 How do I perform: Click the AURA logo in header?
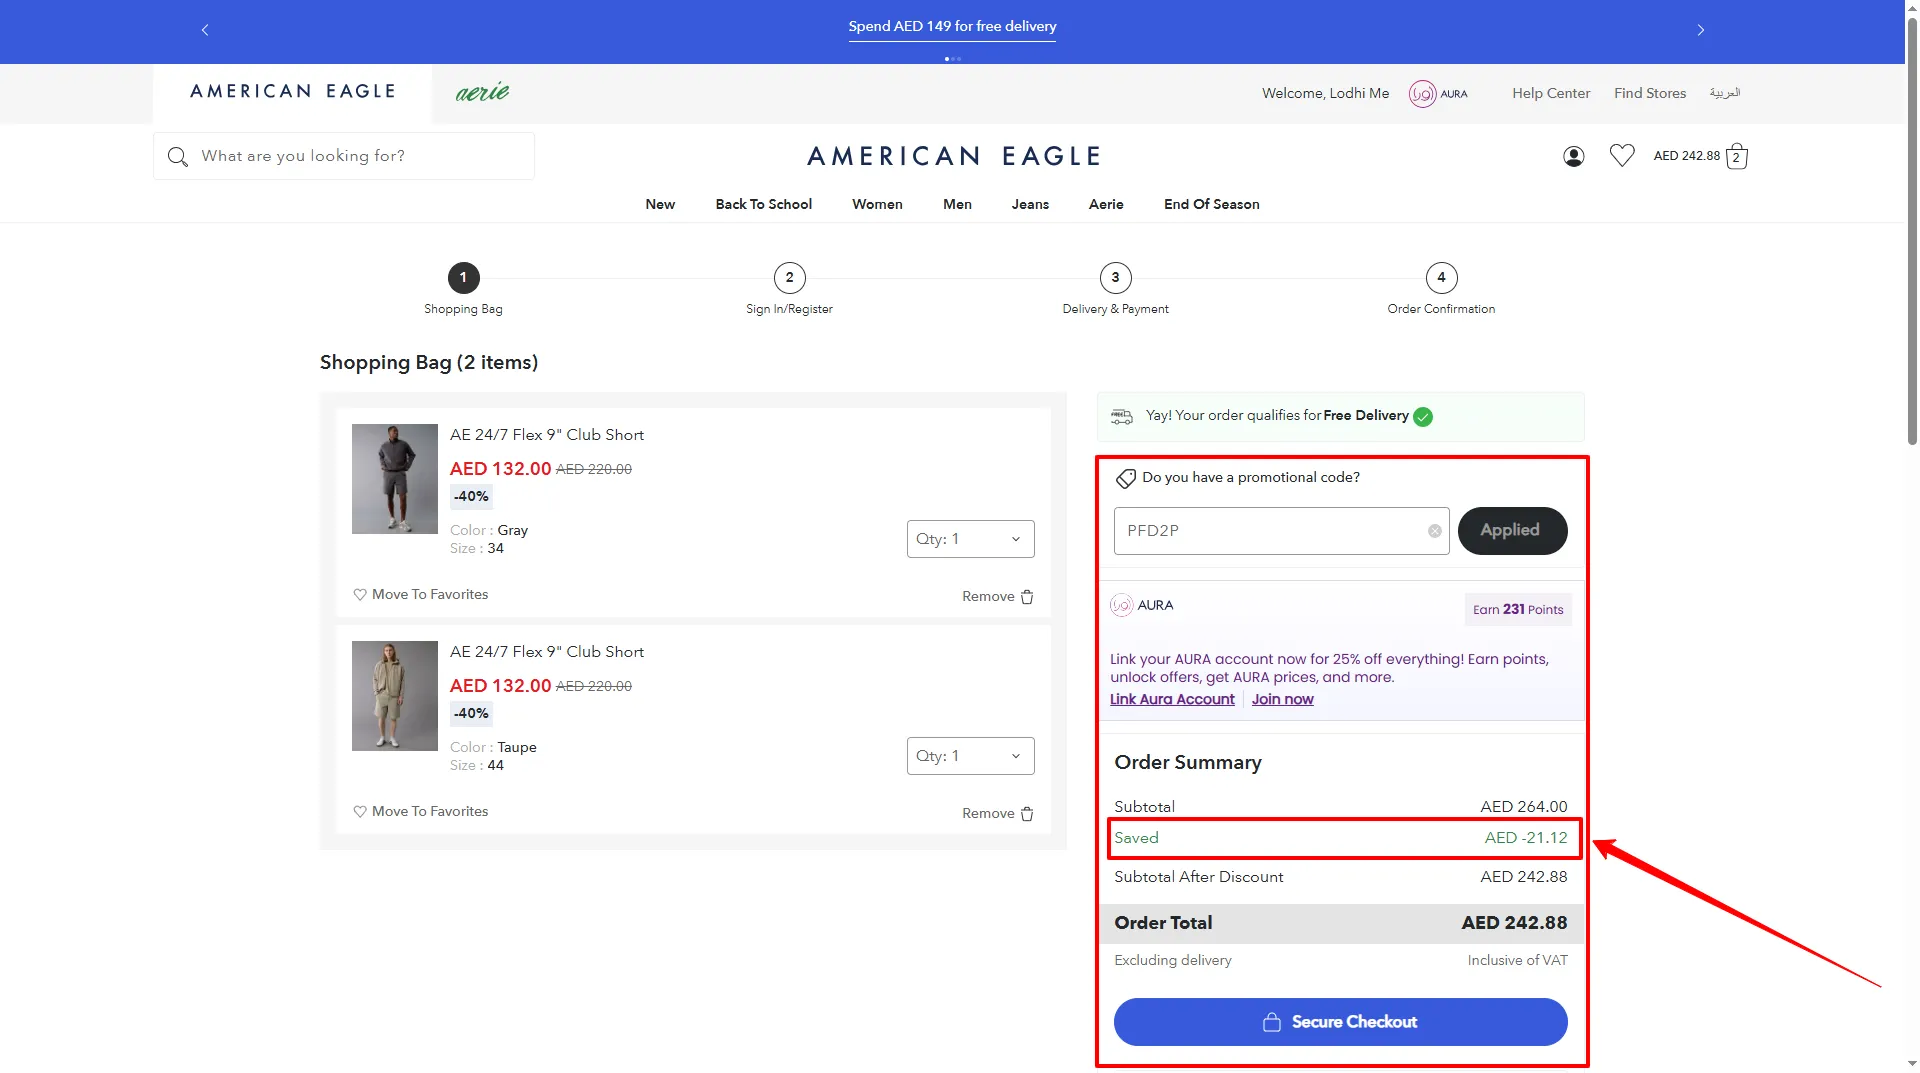pyautogui.click(x=1438, y=93)
